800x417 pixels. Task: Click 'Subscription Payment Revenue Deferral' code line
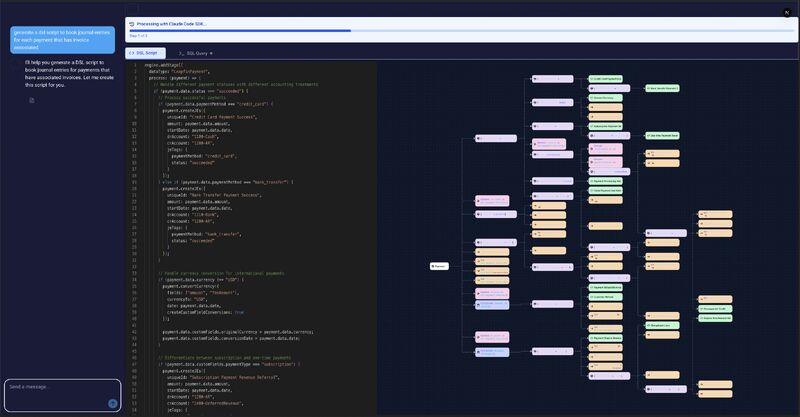pos(223,377)
